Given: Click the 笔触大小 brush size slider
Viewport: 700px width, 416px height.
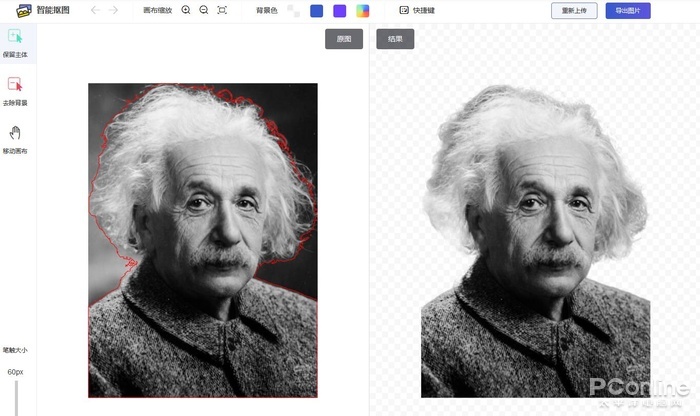Looking at the screenshot, I should pyautogui.click(x=15, y=396).
